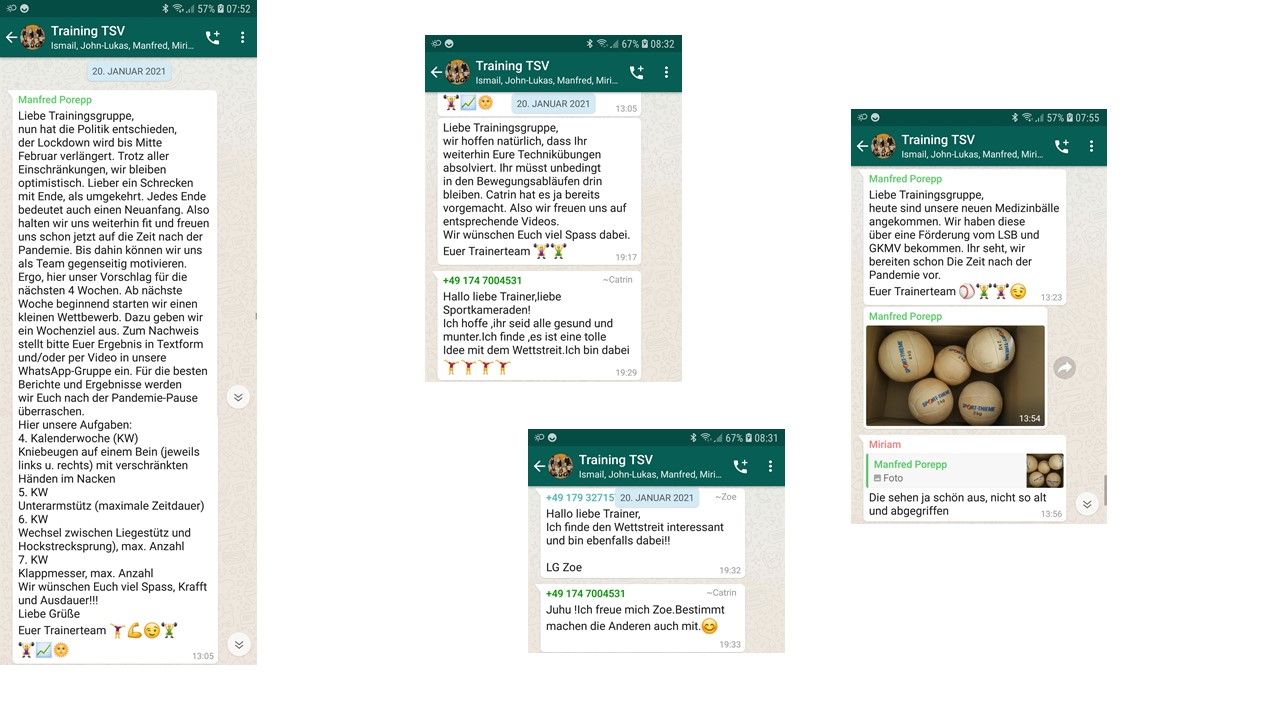Open quoted 'Manfred Porepp Foto' reply in Miriam's message

click(x=965, y=471)
